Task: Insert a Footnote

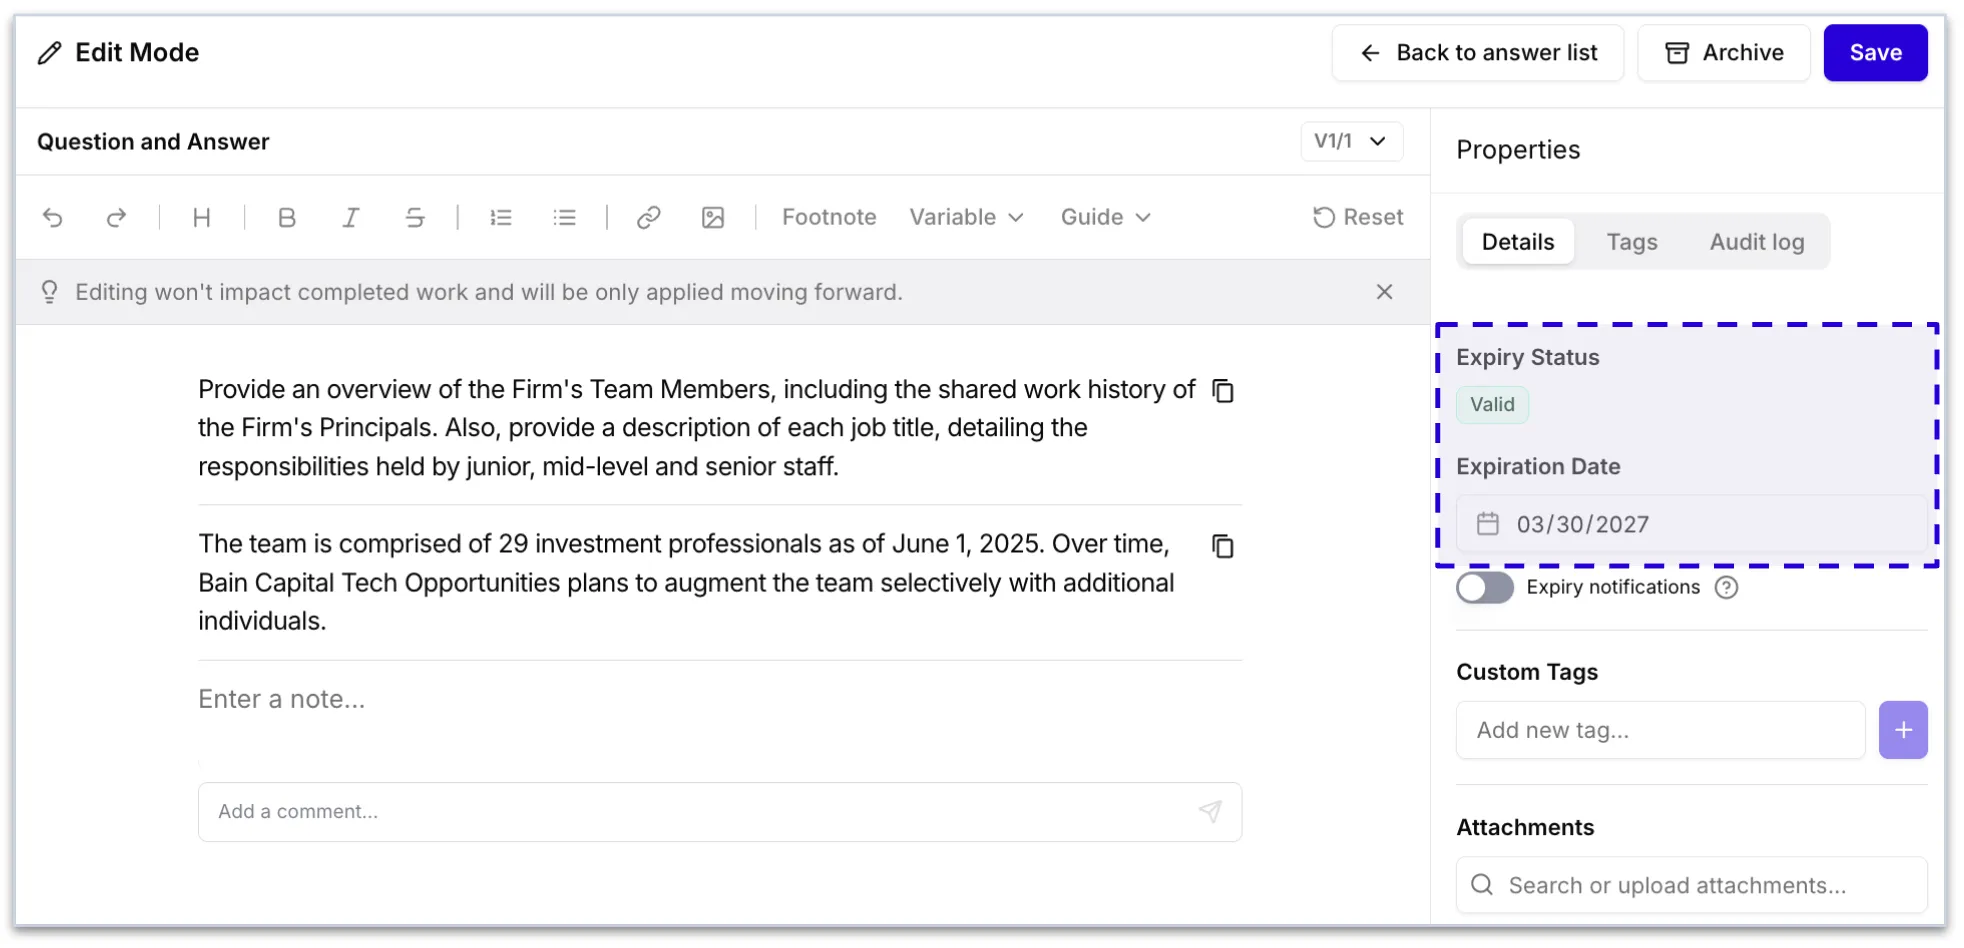Action: tap(829, 217)
